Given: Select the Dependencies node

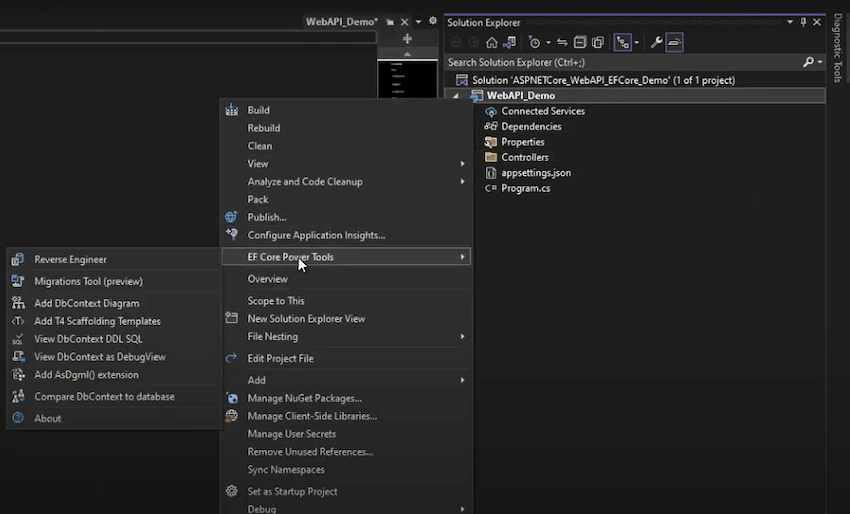Looking at the screenshot, I should coord(531,126).
